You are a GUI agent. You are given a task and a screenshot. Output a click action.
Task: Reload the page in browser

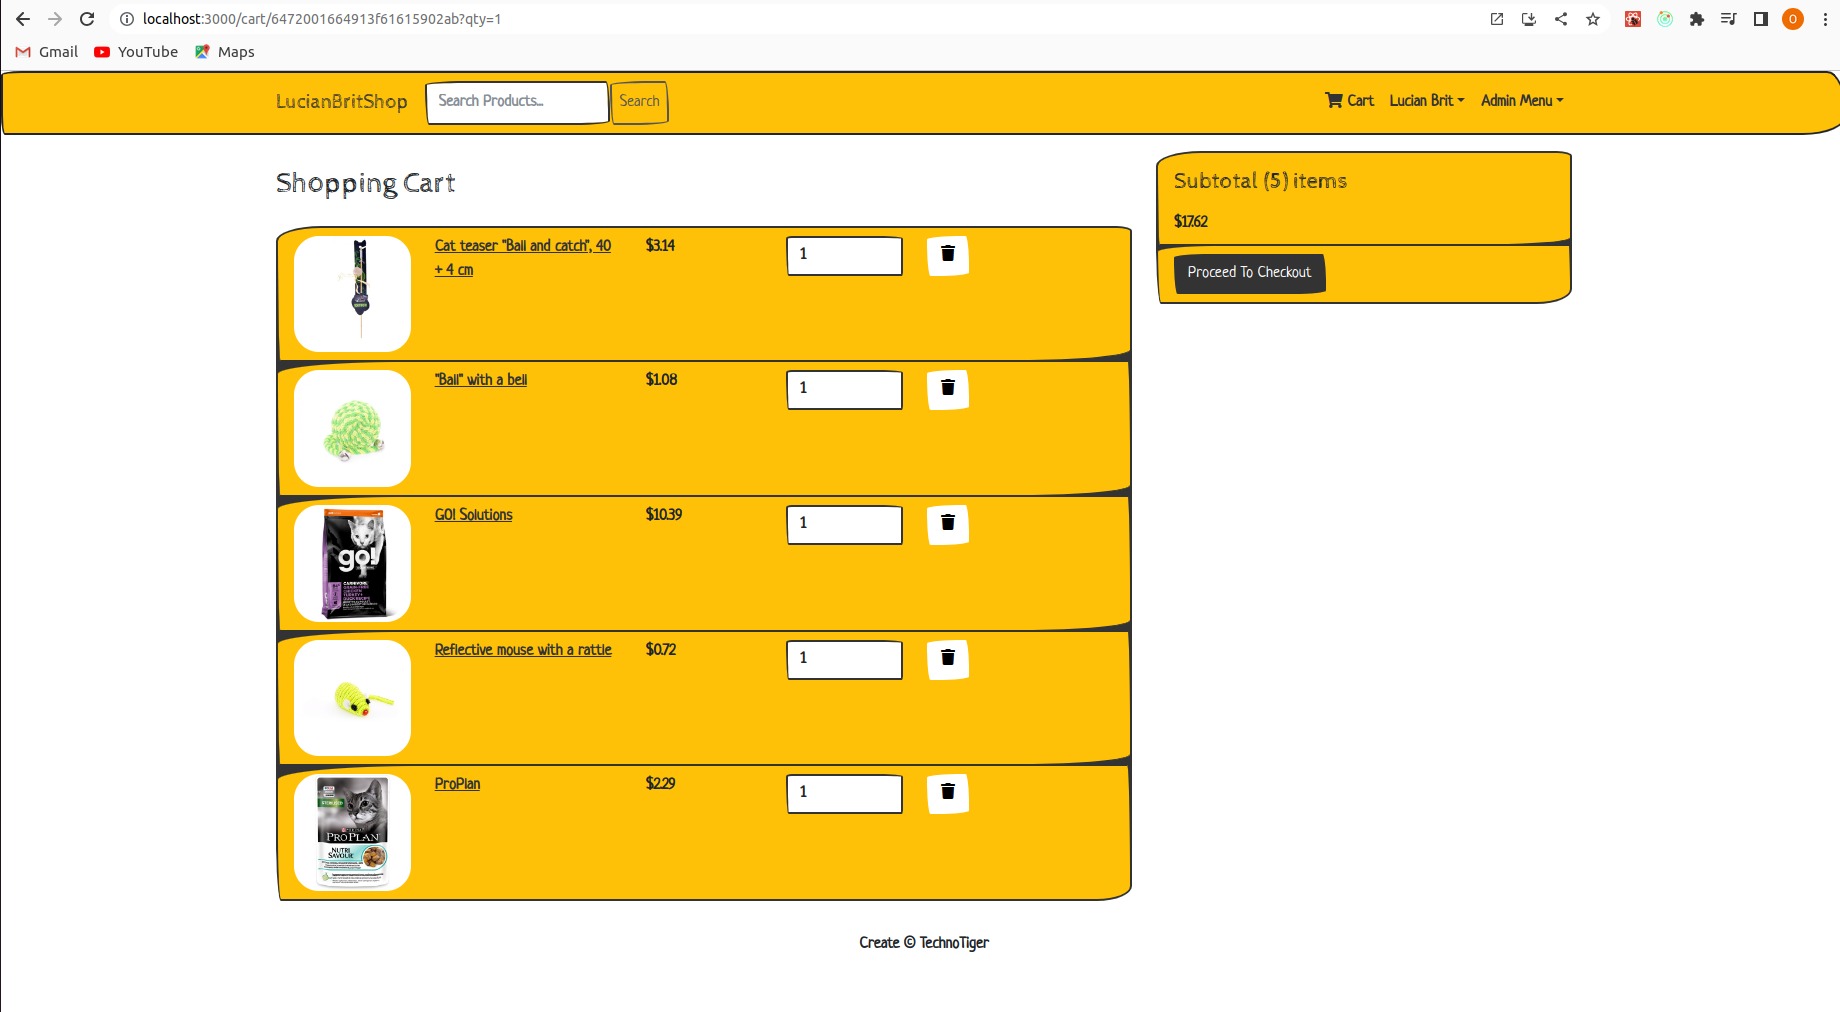tap(87, 19)
